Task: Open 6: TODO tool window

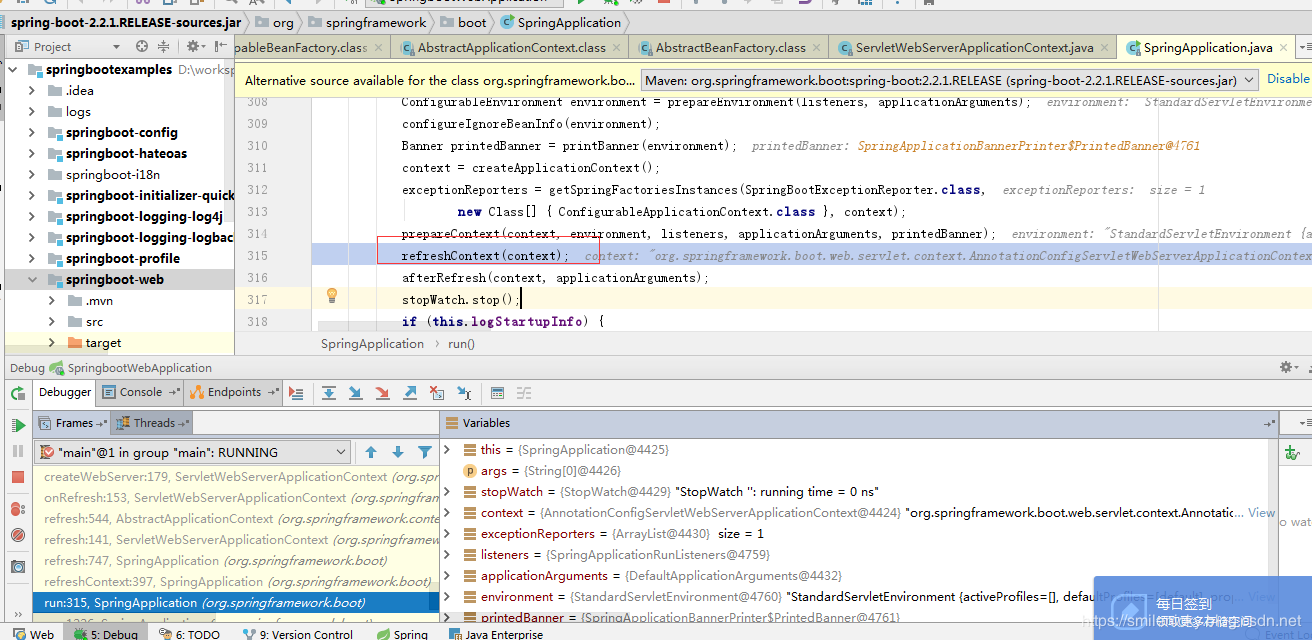Action: click(x=190, y=634)
